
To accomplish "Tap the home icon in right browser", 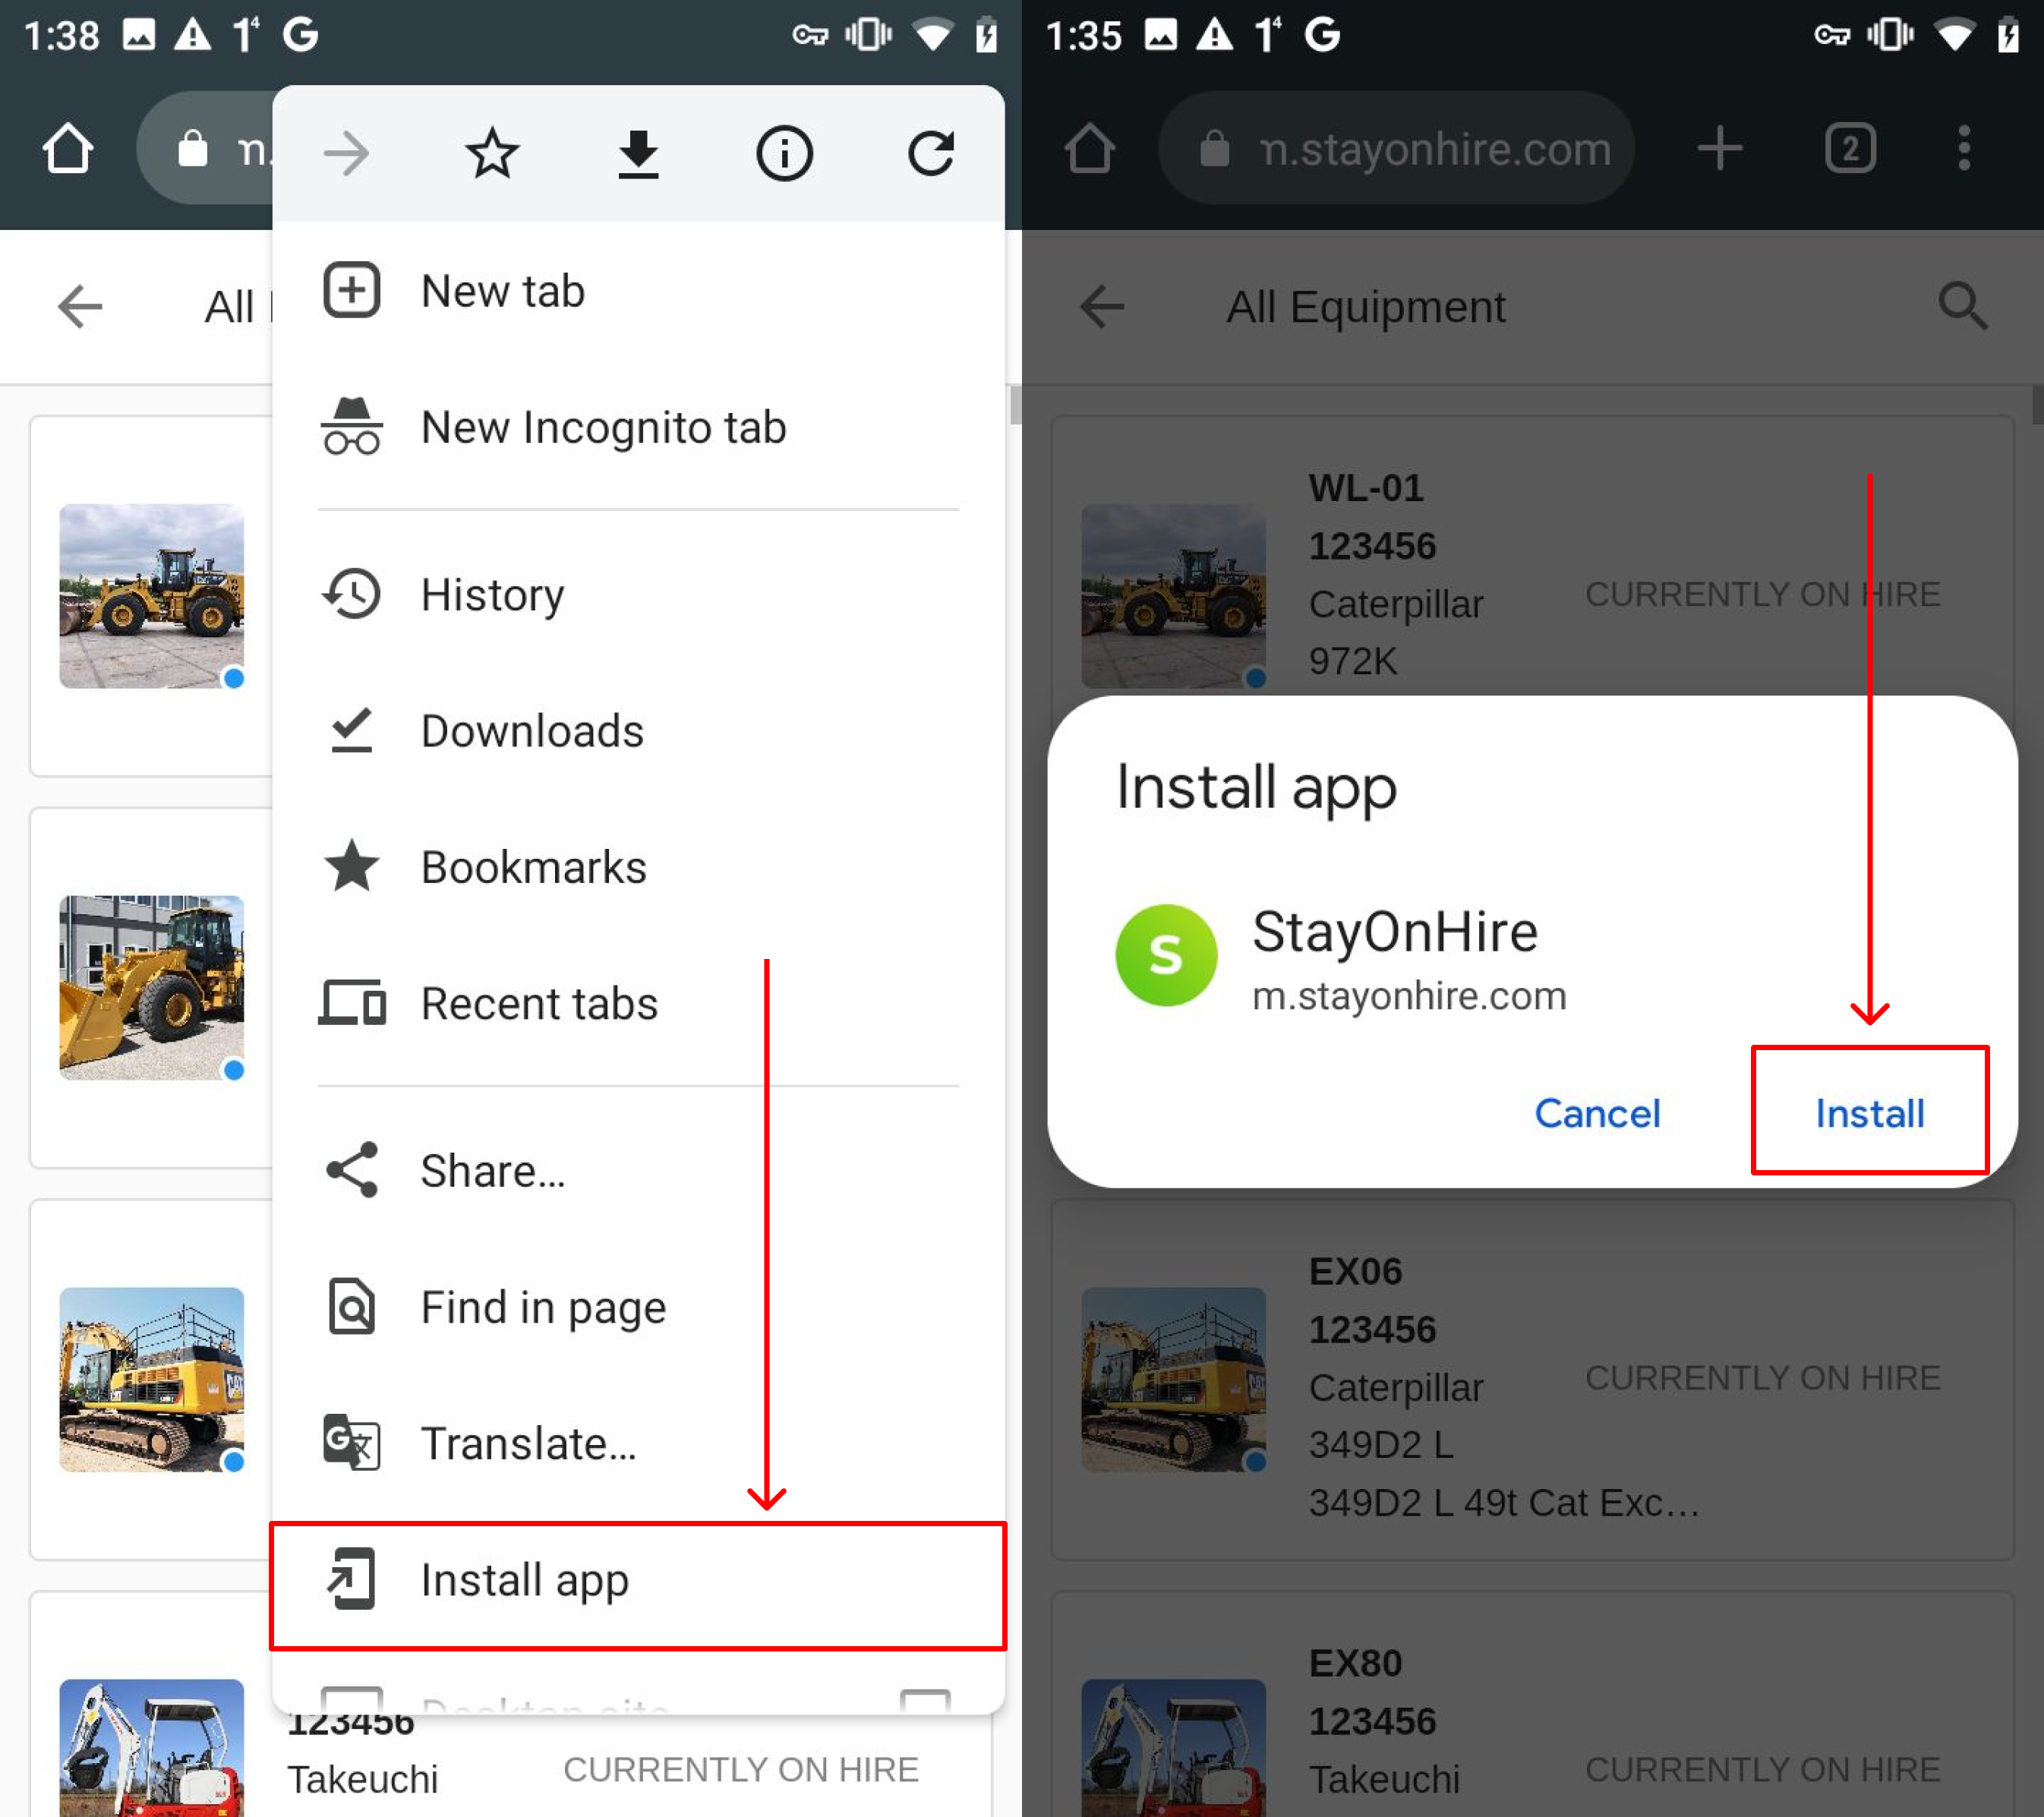I will click(1090, 149).
